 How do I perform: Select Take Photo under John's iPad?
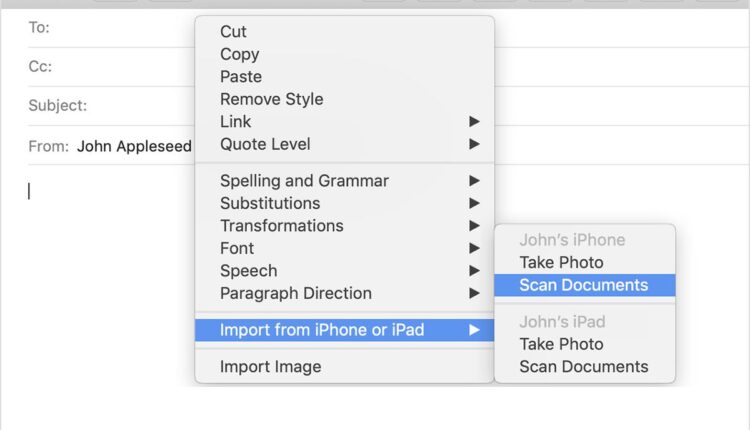pos(561,344)
